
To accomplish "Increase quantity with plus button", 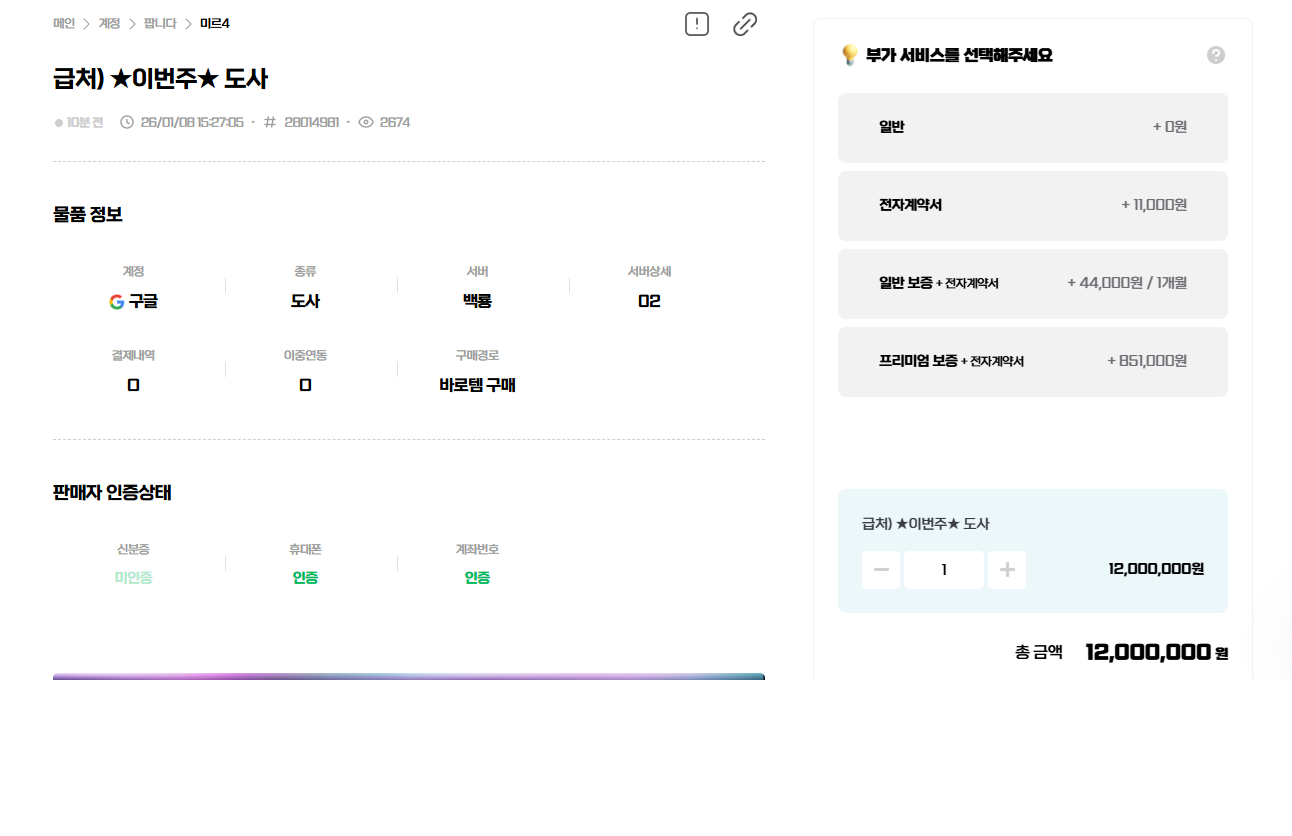I will pyautogui.click(x=1007, y=570).
